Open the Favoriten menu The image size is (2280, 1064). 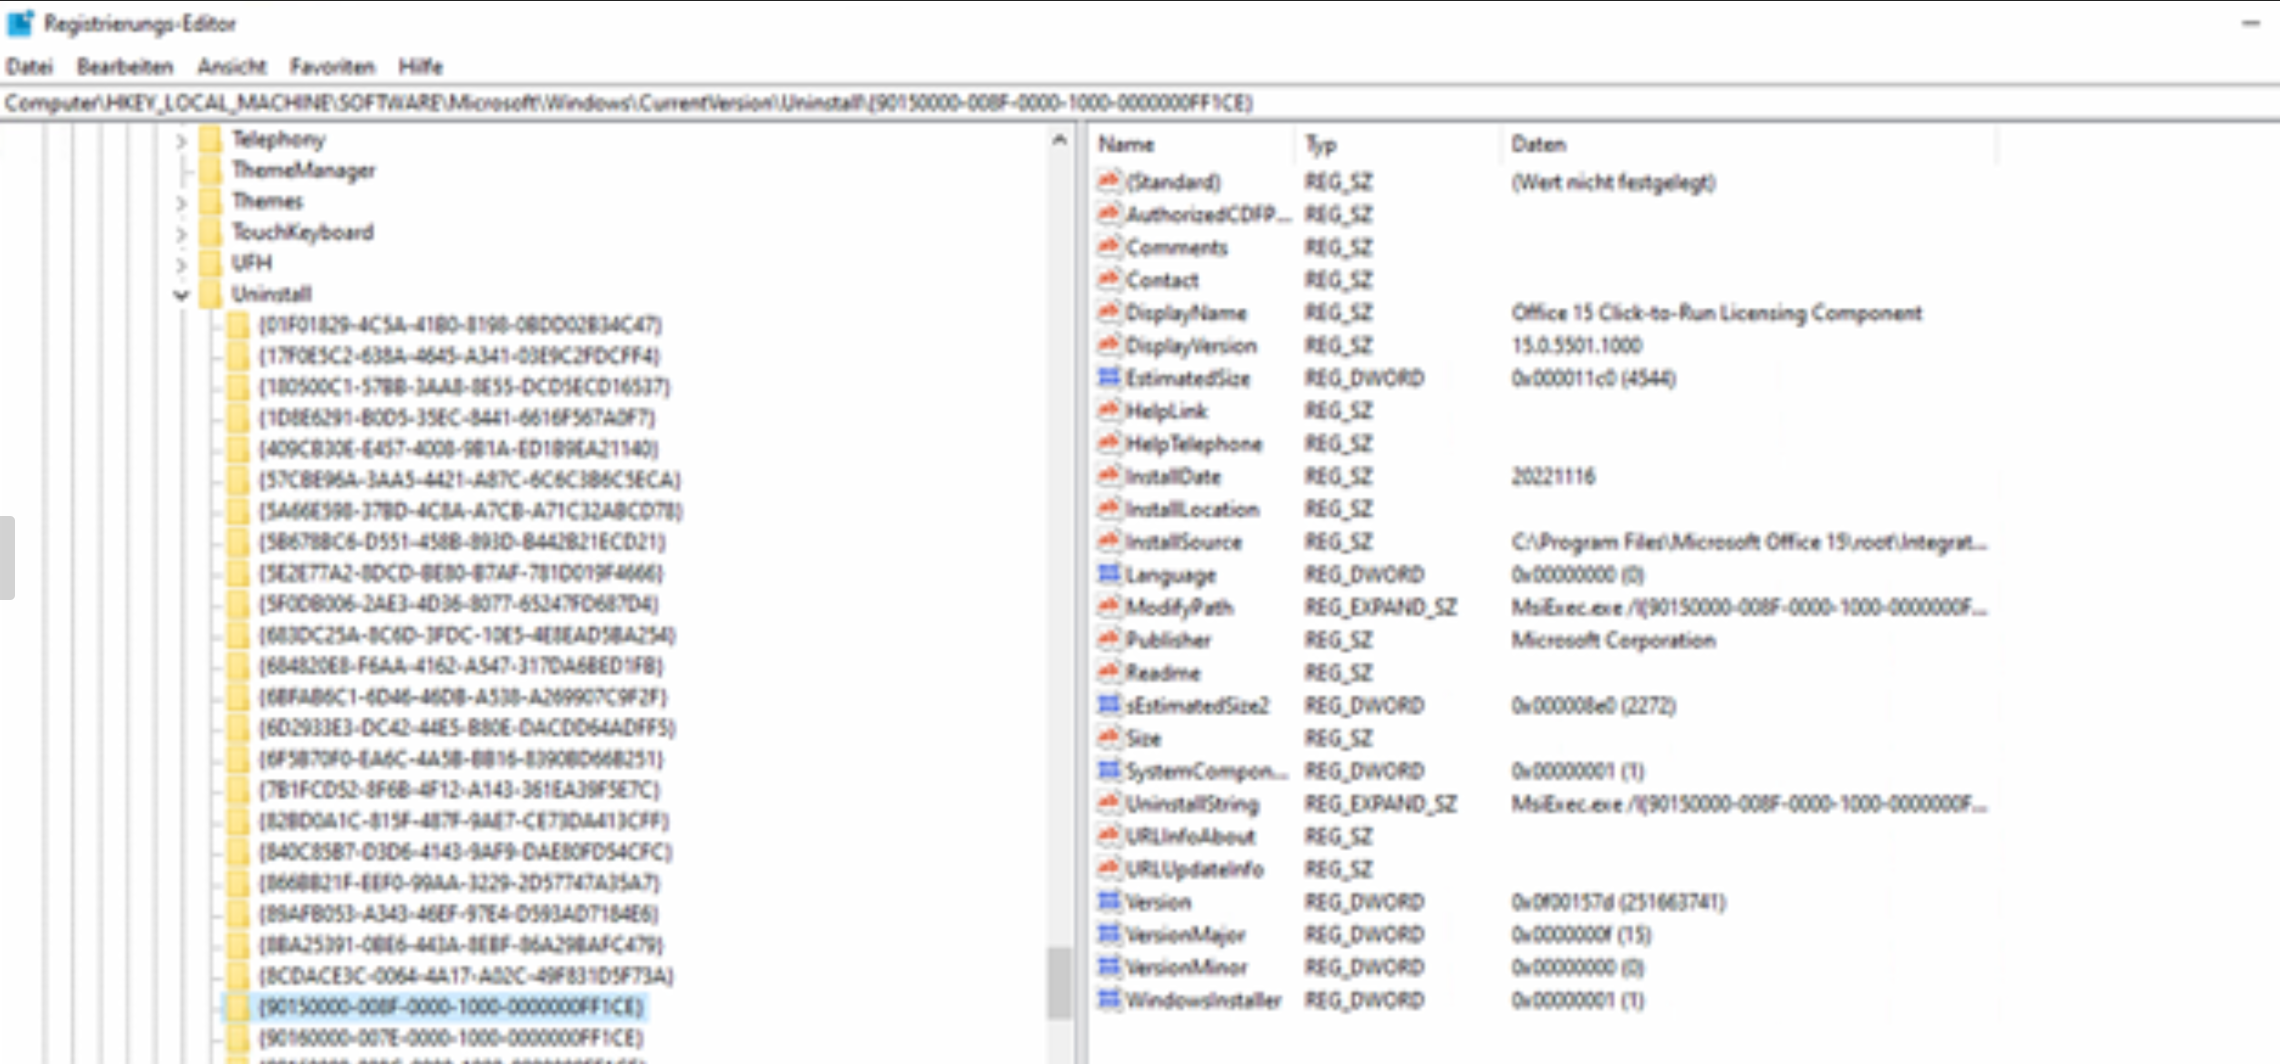(332, 67)
